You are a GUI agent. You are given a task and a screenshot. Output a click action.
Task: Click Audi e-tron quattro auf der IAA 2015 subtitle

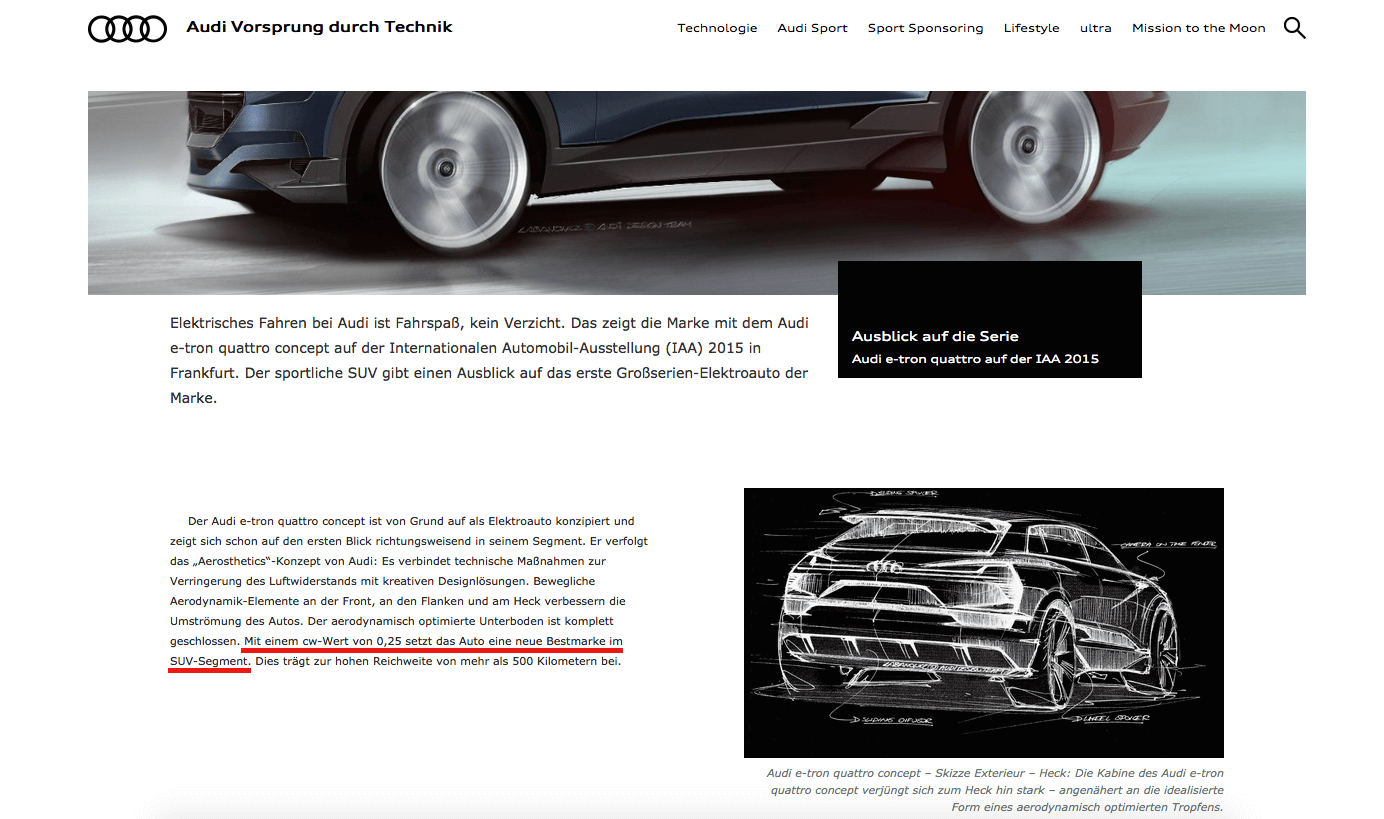tap(974, 359)
